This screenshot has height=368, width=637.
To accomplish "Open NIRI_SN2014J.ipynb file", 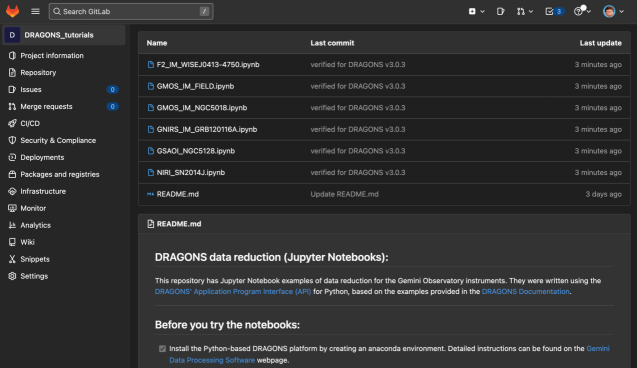I will (191, 172).
